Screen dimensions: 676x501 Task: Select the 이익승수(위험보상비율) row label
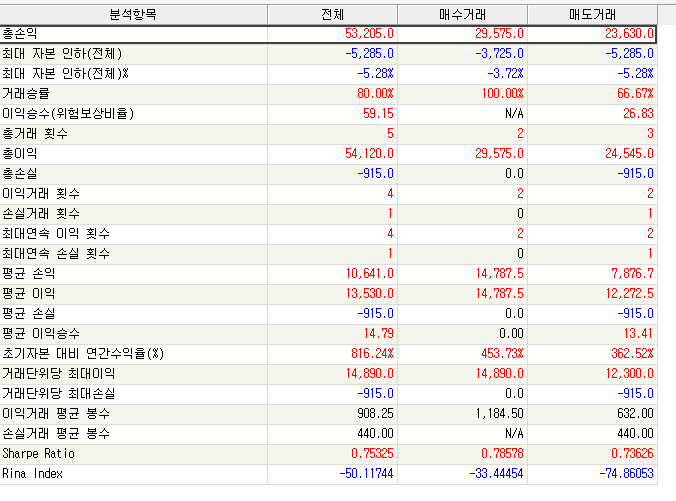68,113
